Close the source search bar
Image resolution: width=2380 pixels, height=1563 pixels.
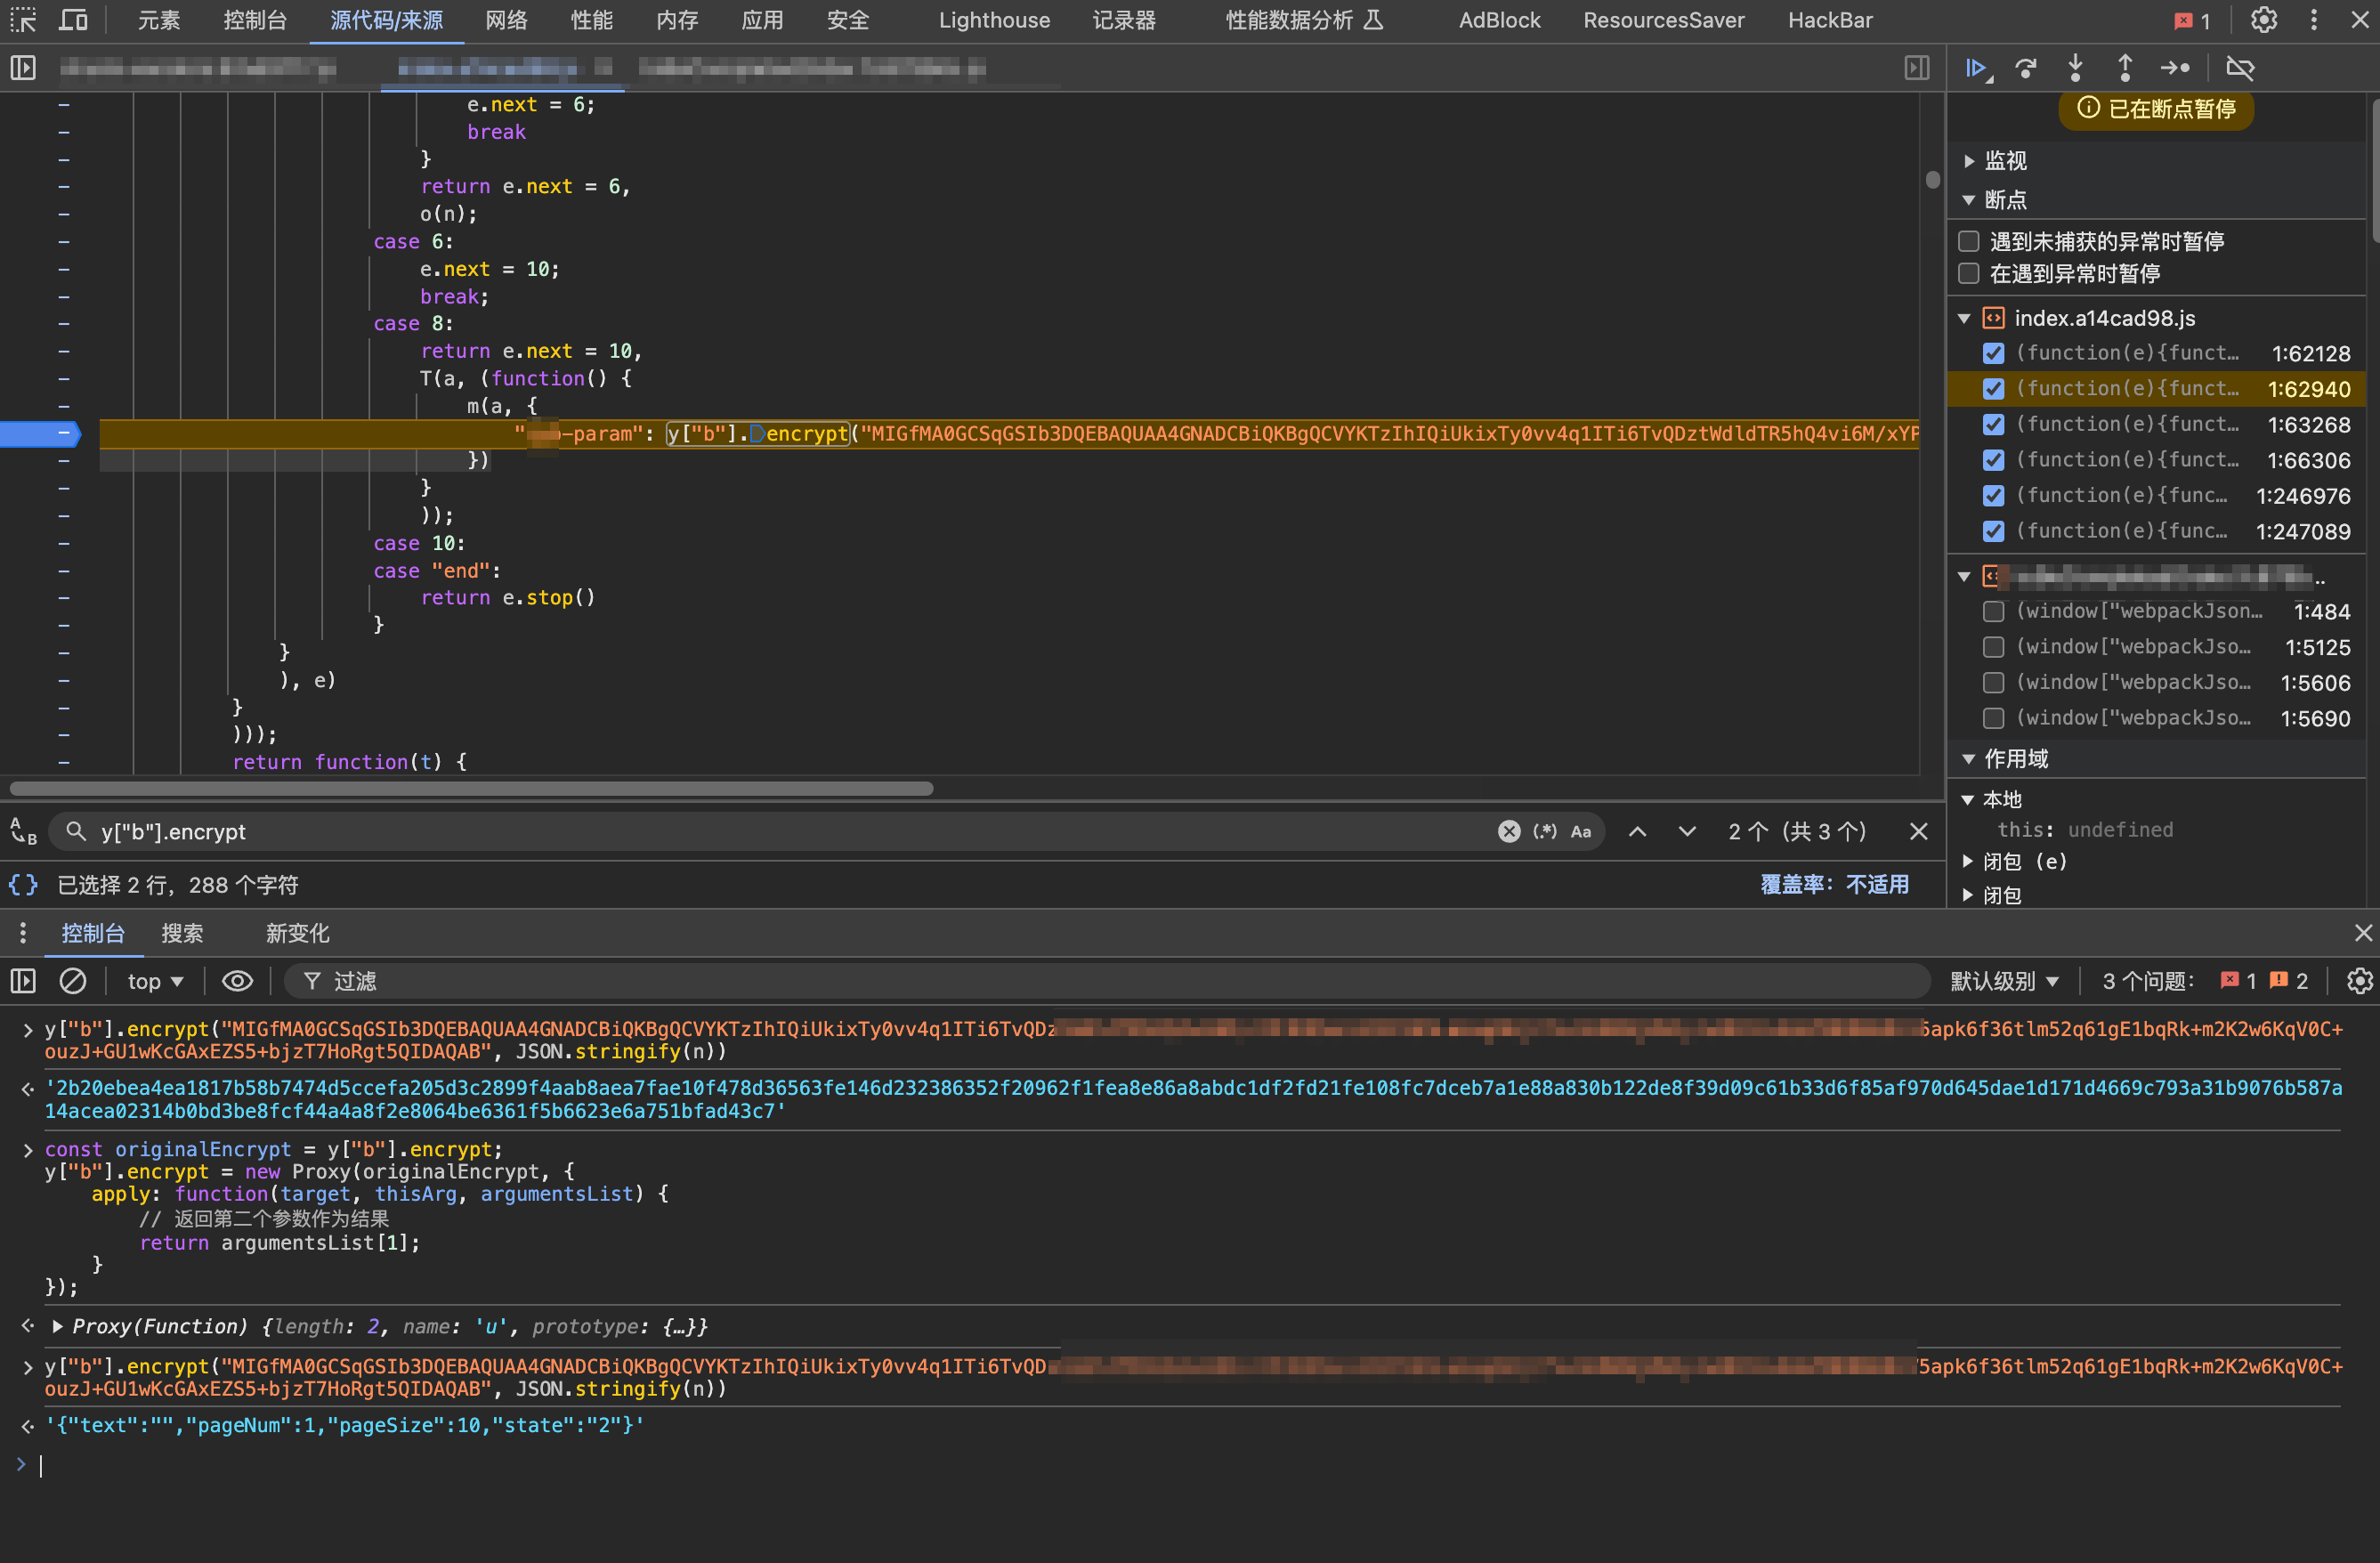tap(1918, 831)
